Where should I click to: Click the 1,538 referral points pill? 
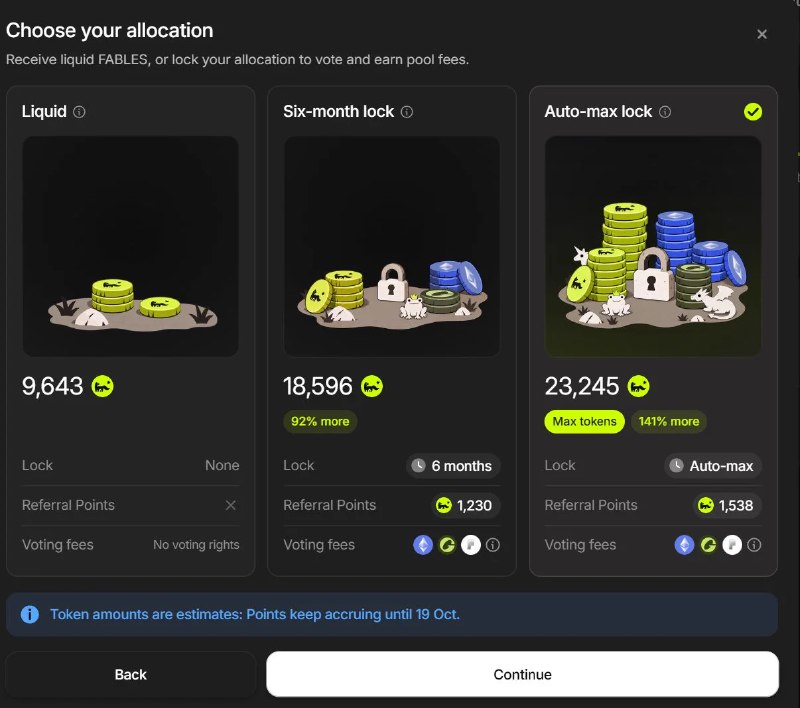click(x=727, y=505)
